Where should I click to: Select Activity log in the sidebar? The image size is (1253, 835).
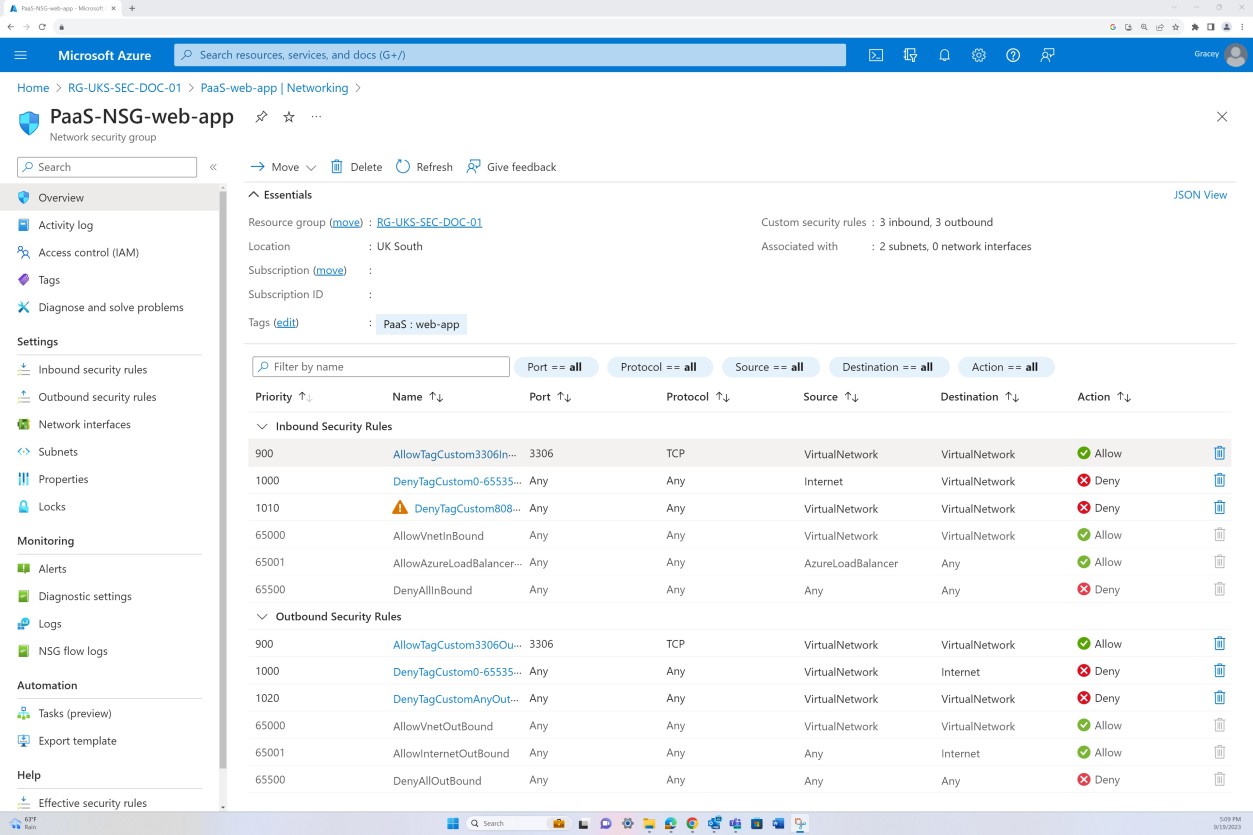pos(65,225)
